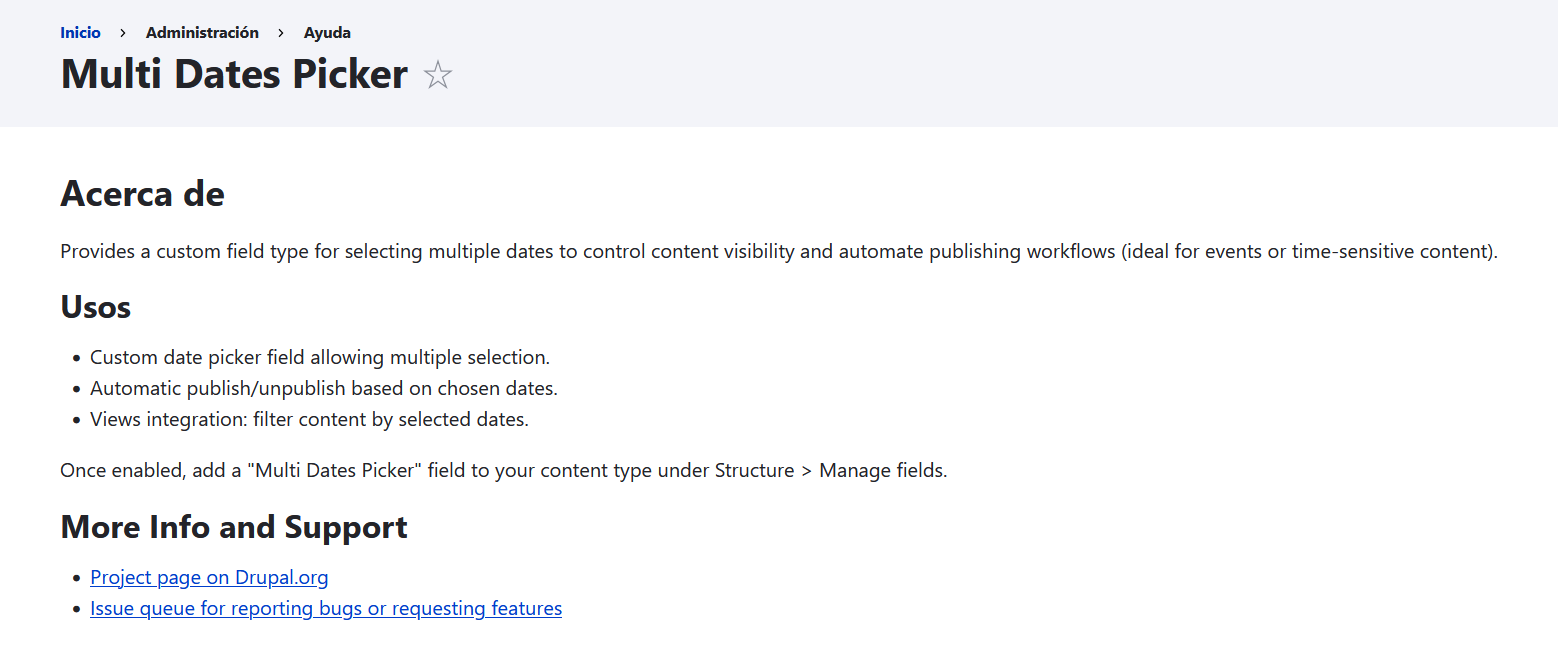Click bullet point before Issue queue link
The width and height of the screenshot is (1558, 650).
77,609
